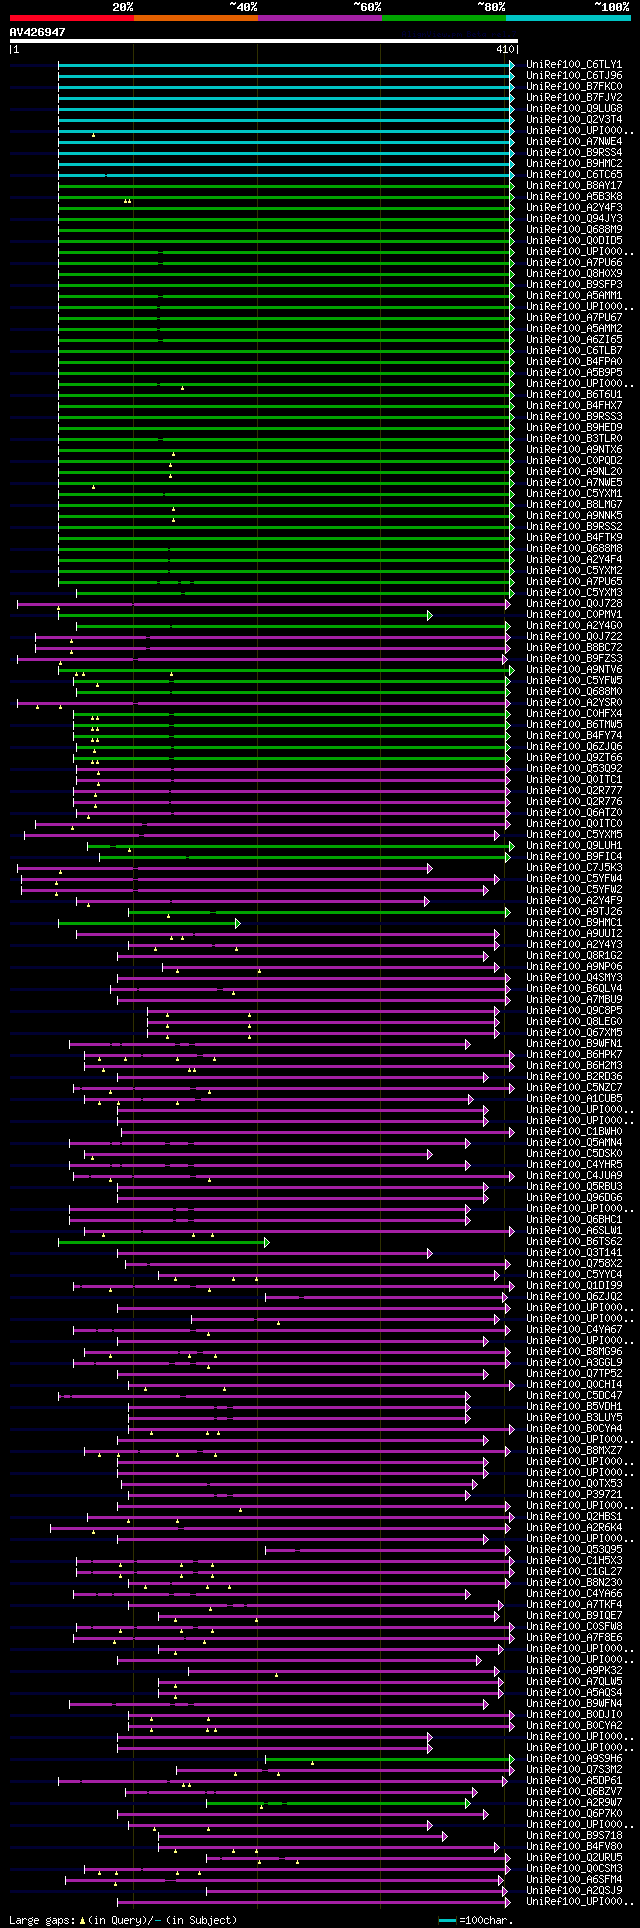Select the UniRef100_A5AMM1 label

574,295
